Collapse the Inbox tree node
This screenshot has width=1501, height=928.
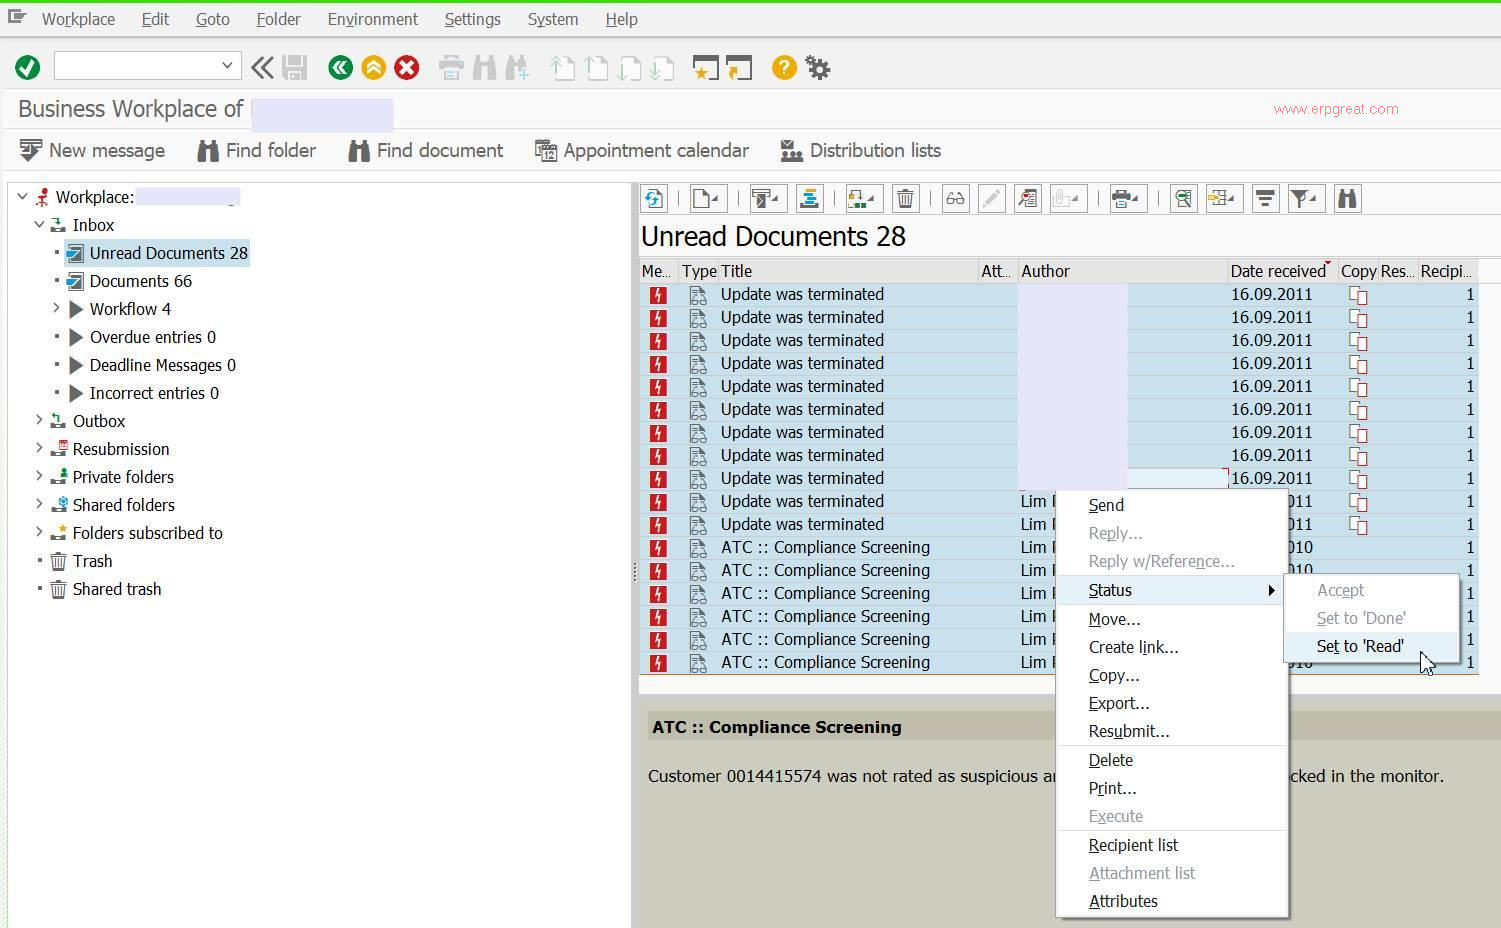(39, 225)
